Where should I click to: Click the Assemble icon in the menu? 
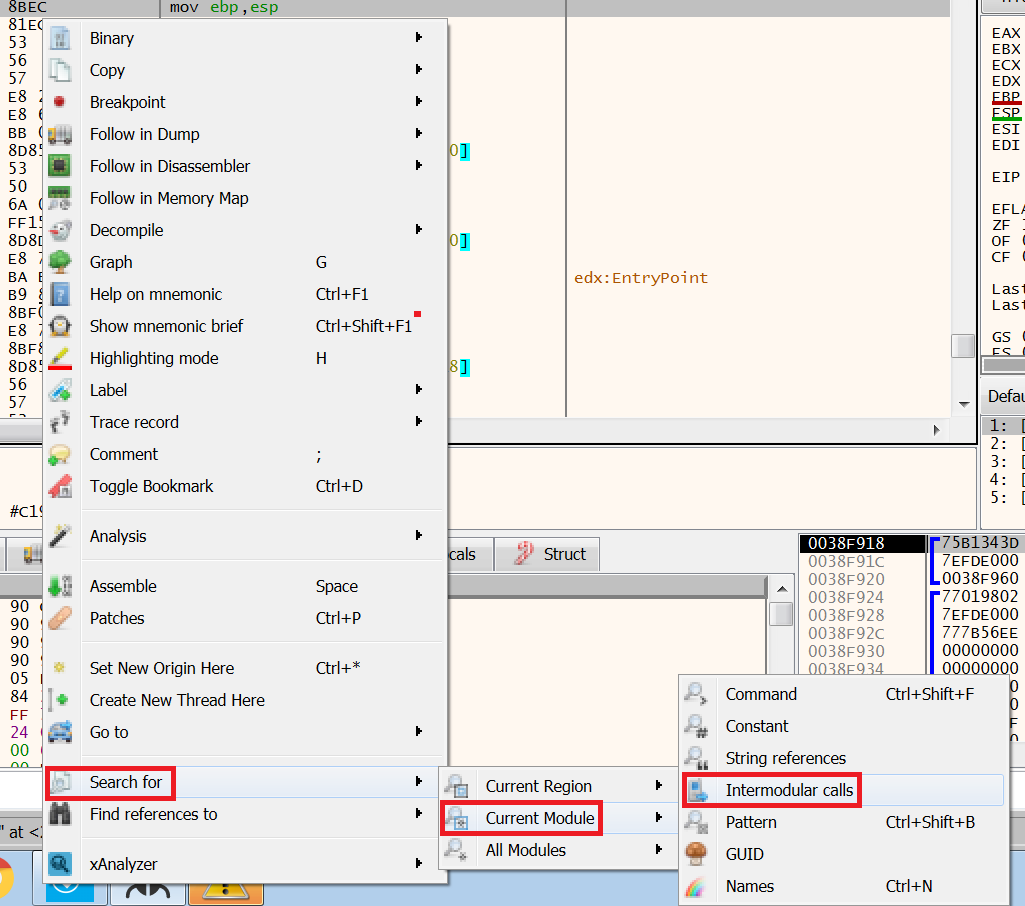(x=60, y=586)
